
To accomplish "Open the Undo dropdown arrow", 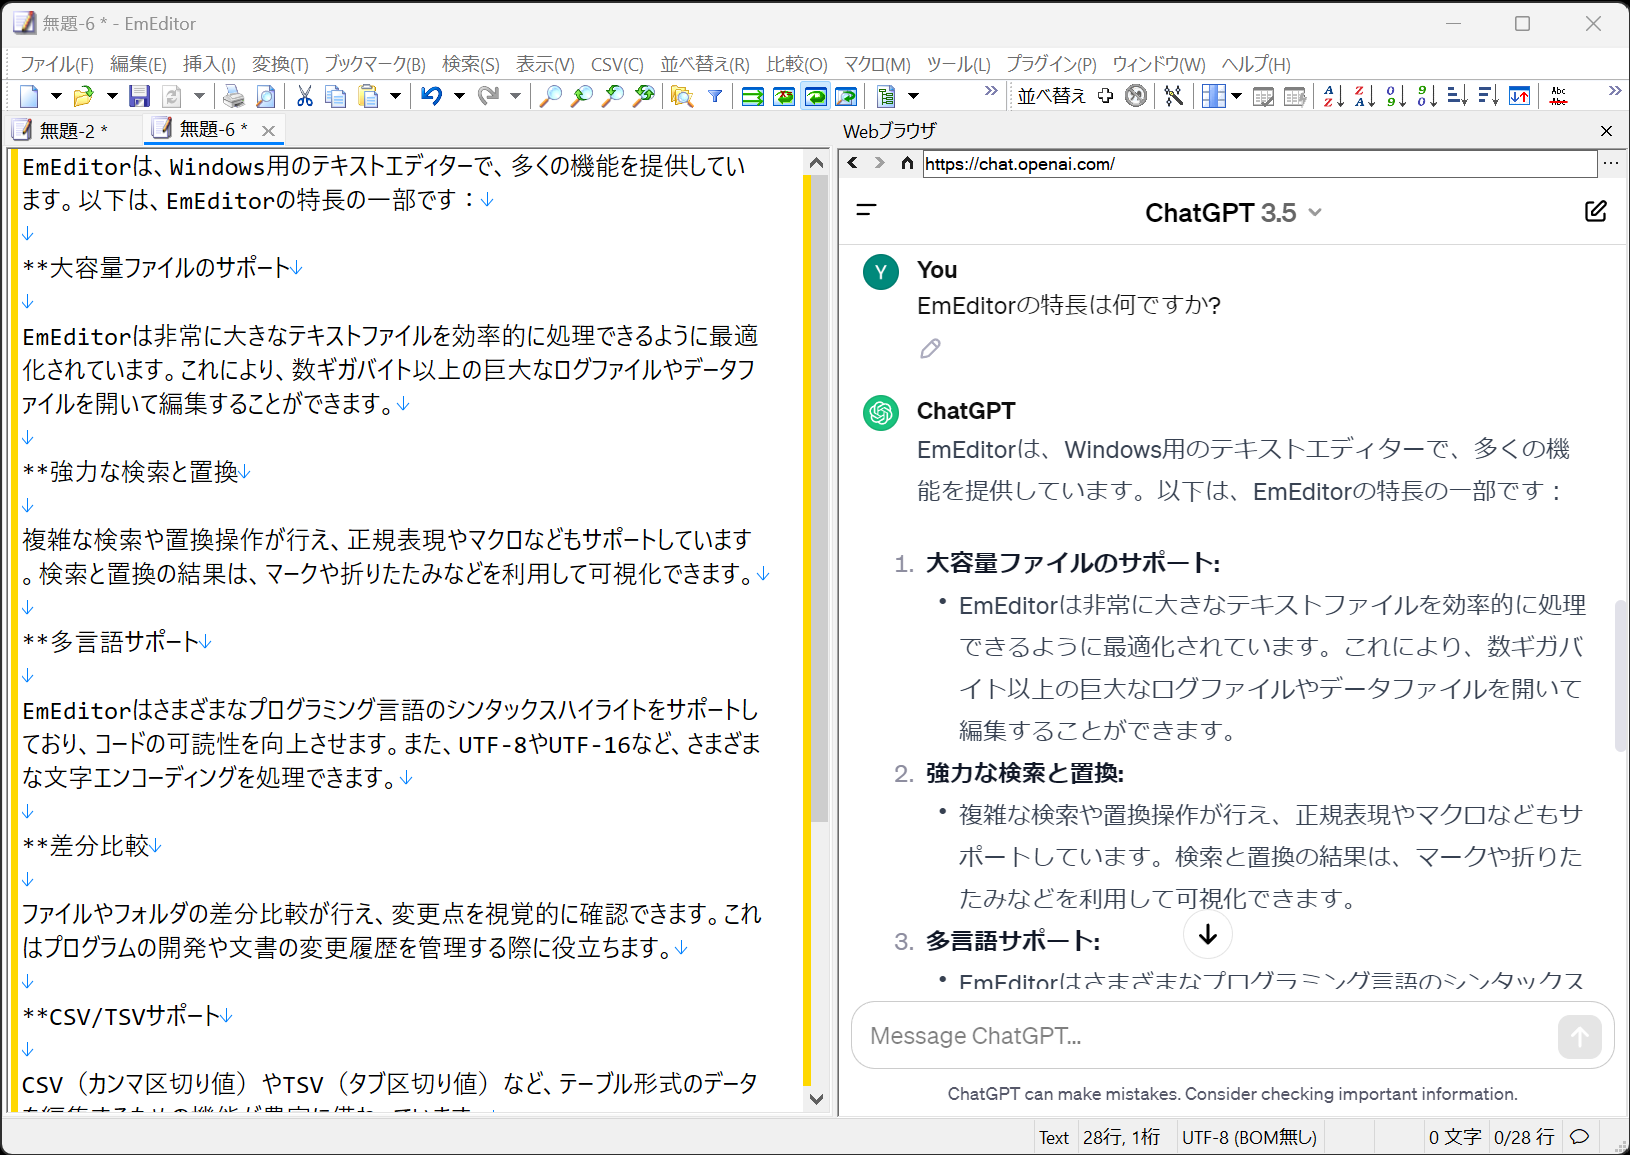I will click(457, 96).
